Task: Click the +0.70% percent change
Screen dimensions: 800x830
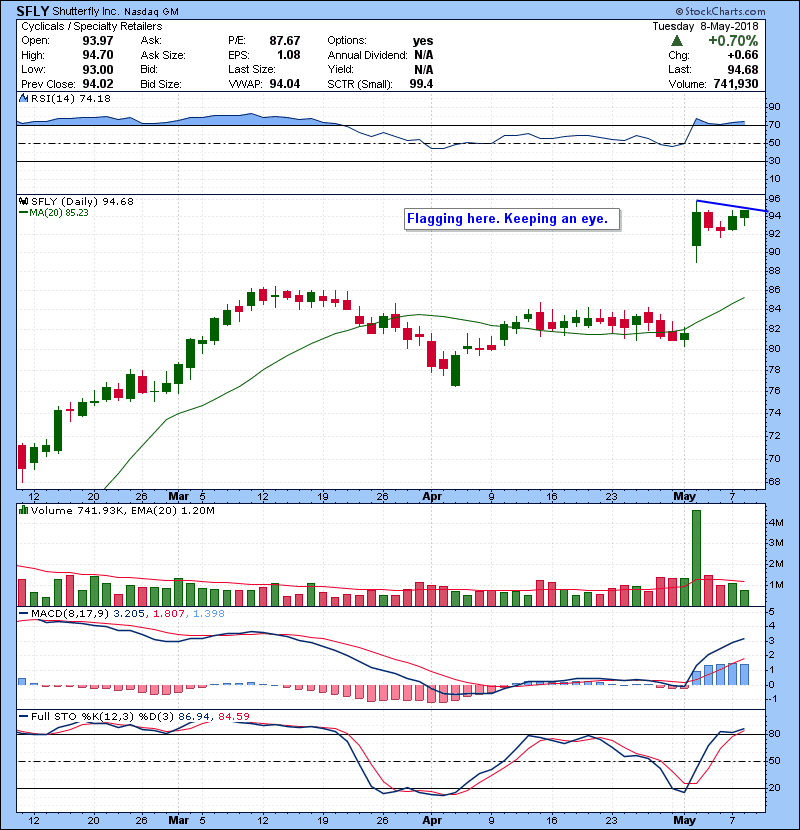Action: pos(733,41)
